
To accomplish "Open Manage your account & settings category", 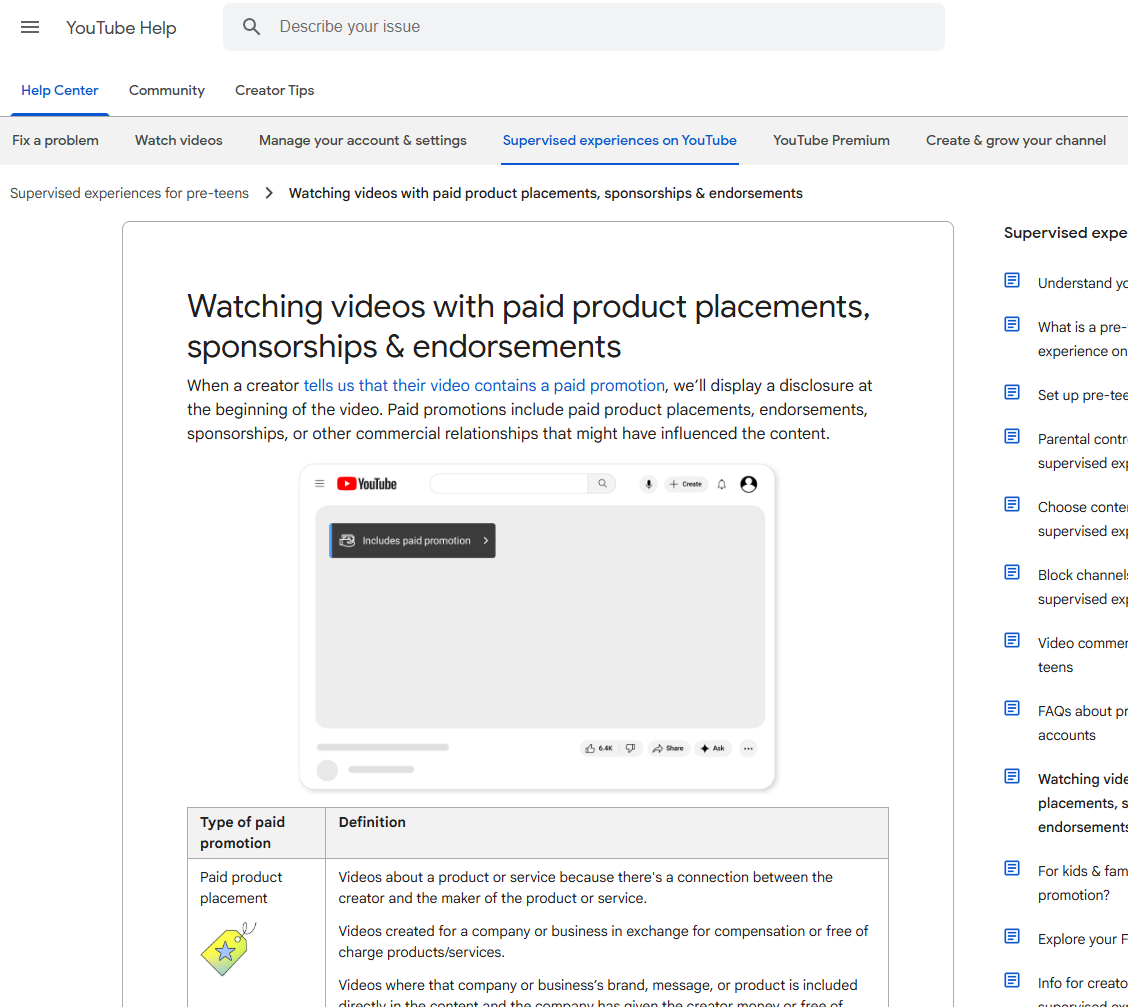I will 363,140.
